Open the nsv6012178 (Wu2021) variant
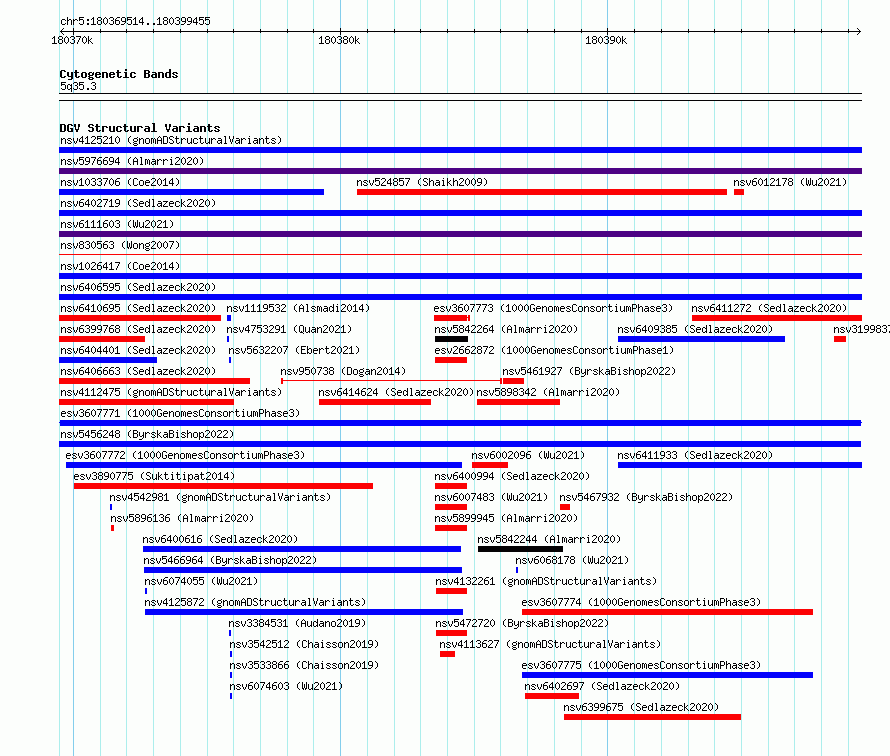Viewport: 890px width, 756px height. pos(790,182)
